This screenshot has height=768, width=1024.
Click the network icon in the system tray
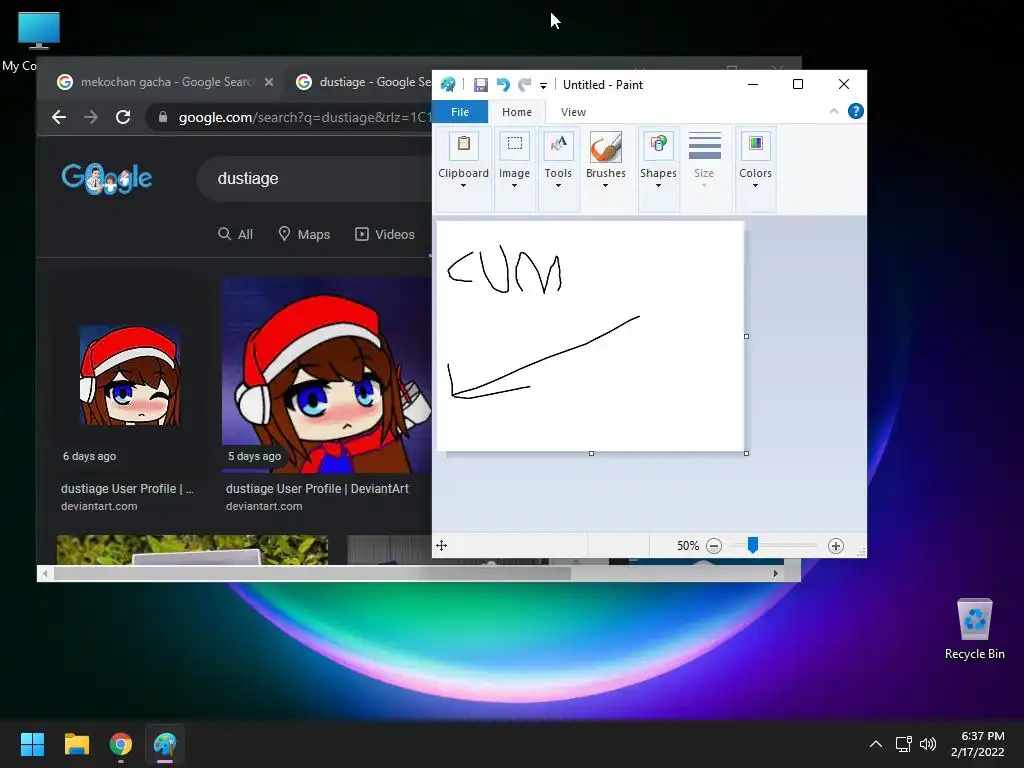click(x=904, y=744)
